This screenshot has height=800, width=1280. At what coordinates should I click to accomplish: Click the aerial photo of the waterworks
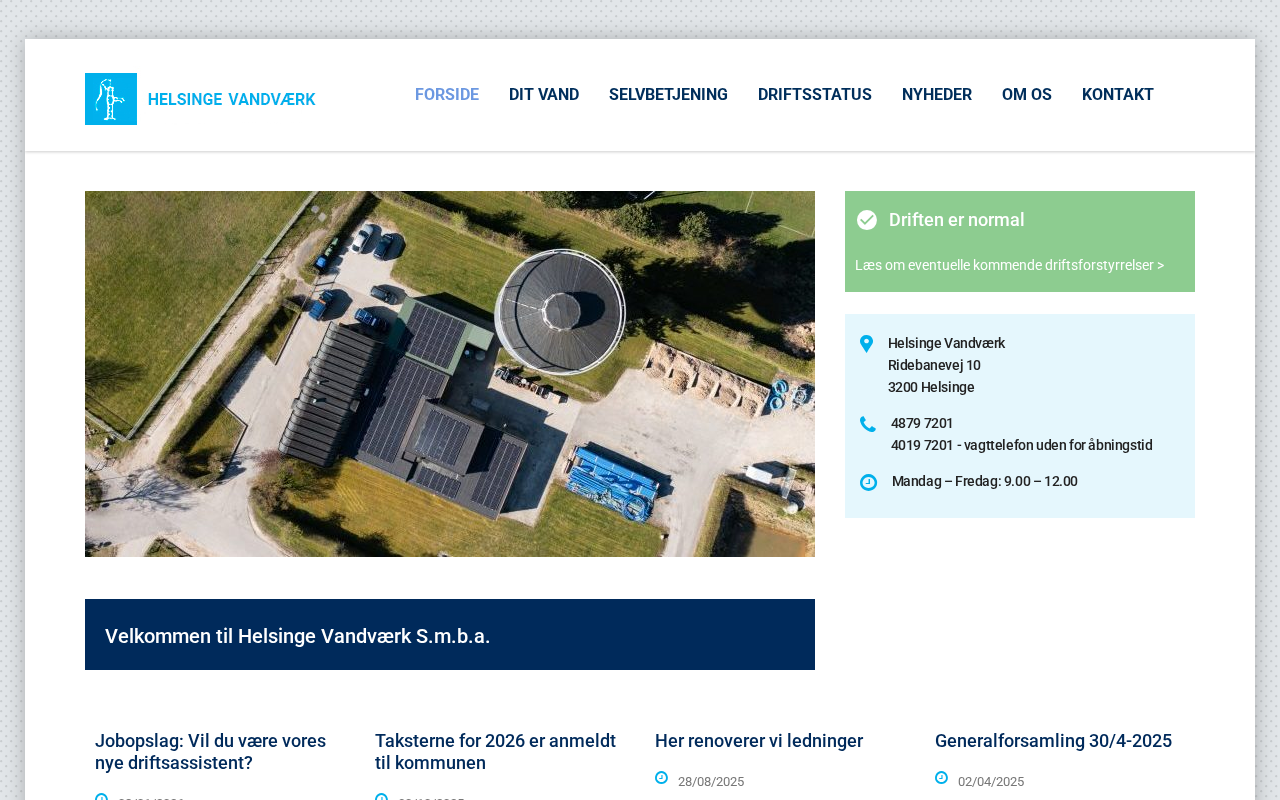(x=450, y=374)
